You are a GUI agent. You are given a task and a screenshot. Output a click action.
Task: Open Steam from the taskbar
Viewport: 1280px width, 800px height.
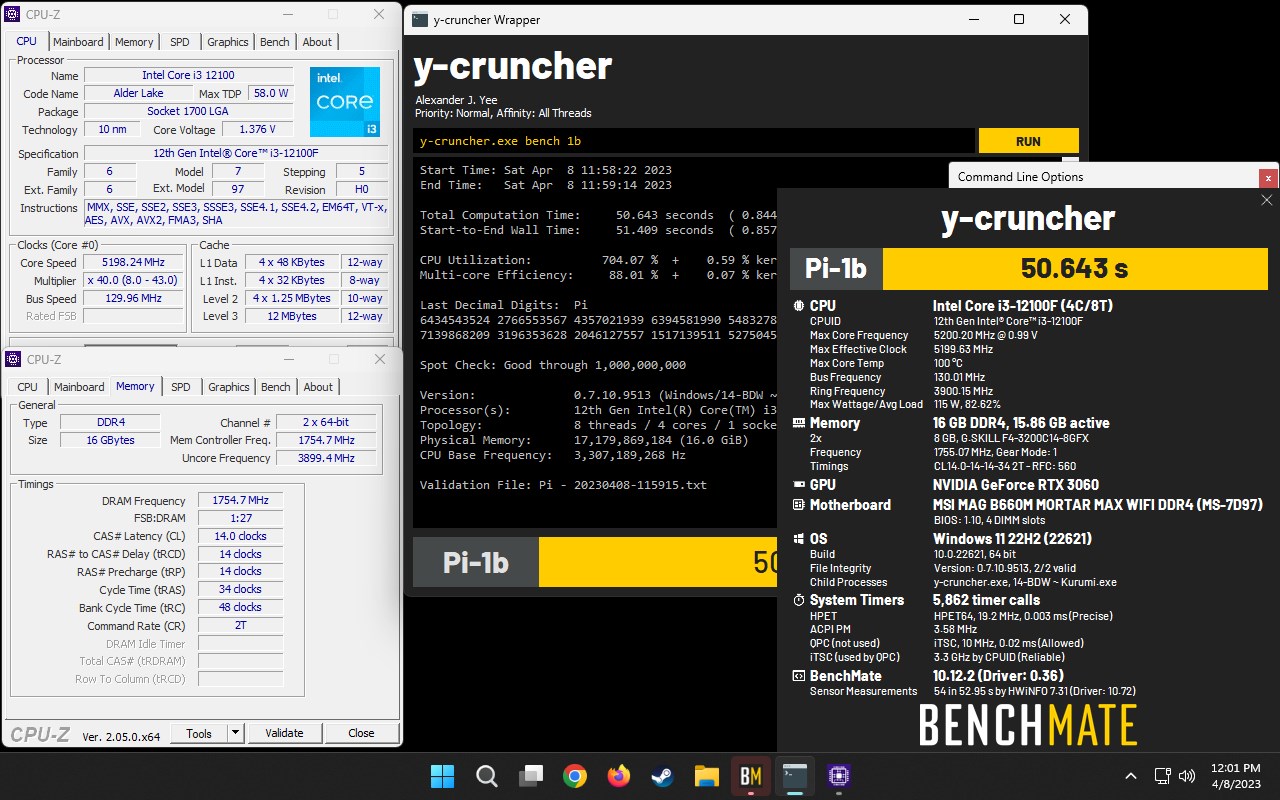coord(663,775)
